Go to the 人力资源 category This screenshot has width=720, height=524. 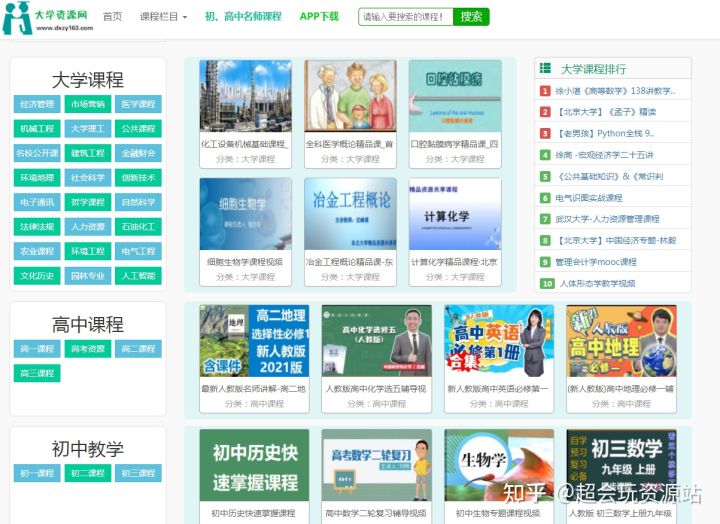[88, 227]
